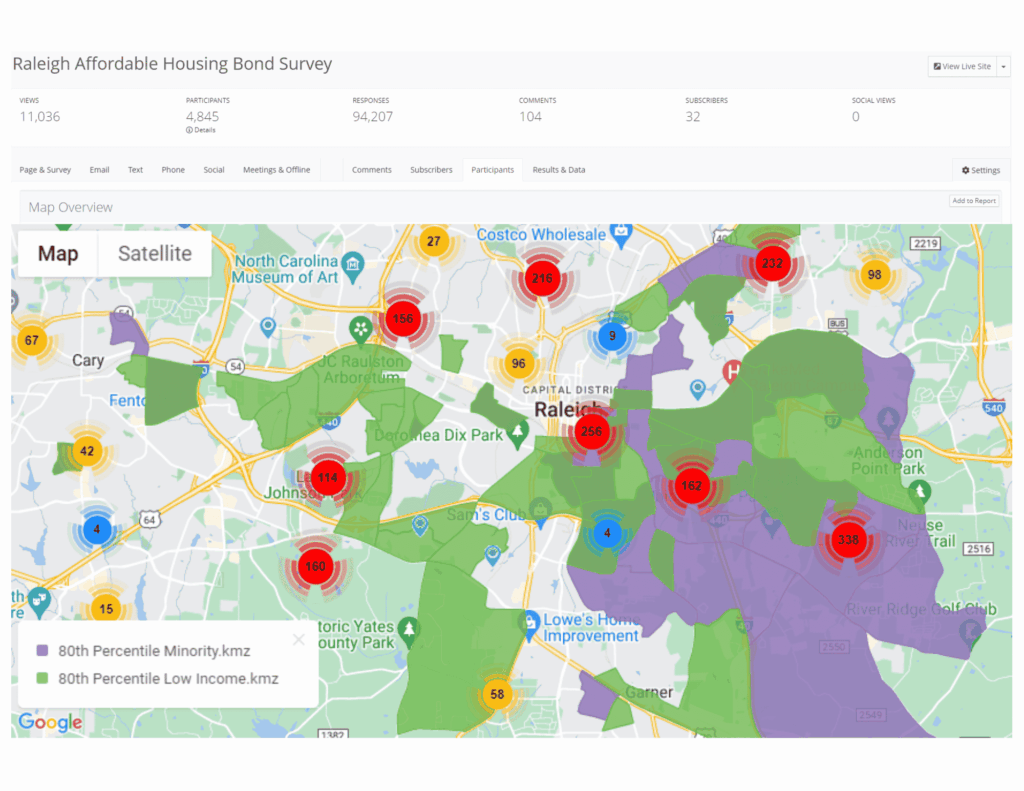
Task: Open the Google logo link on the map
Action: pos(50,722)
